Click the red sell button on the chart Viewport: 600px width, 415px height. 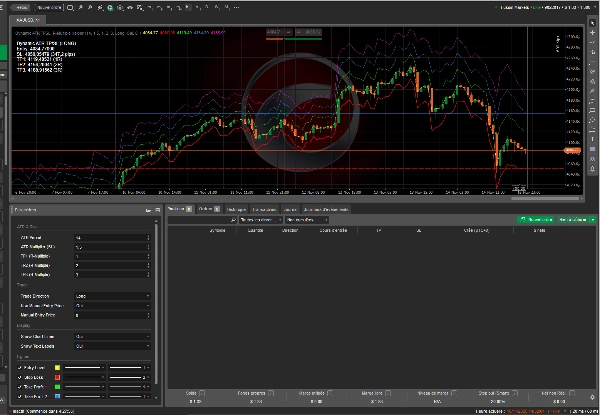(275, 33)
